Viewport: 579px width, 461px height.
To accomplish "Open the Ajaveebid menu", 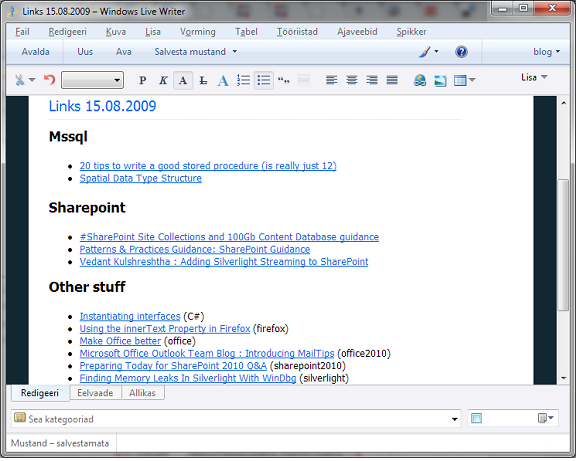I will 357,32.
